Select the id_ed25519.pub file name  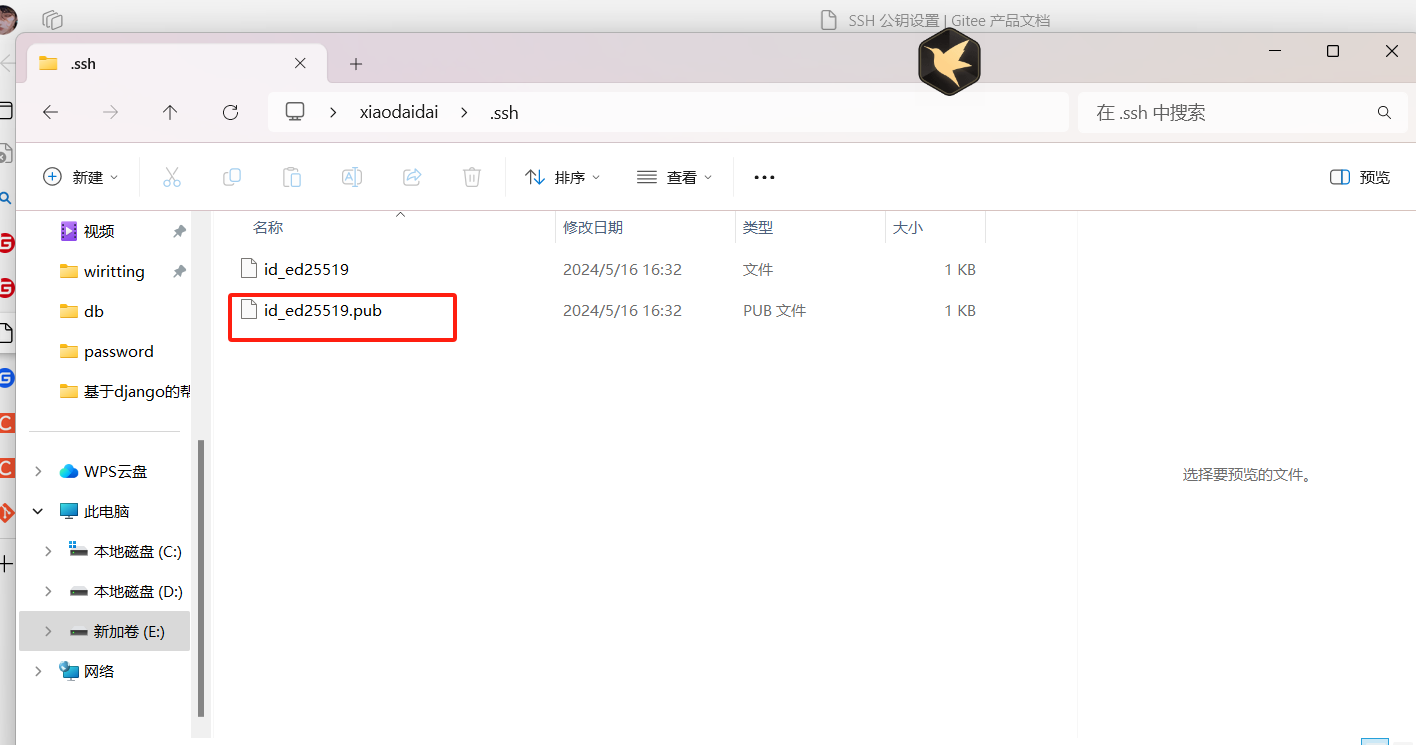tap(323, 310)
